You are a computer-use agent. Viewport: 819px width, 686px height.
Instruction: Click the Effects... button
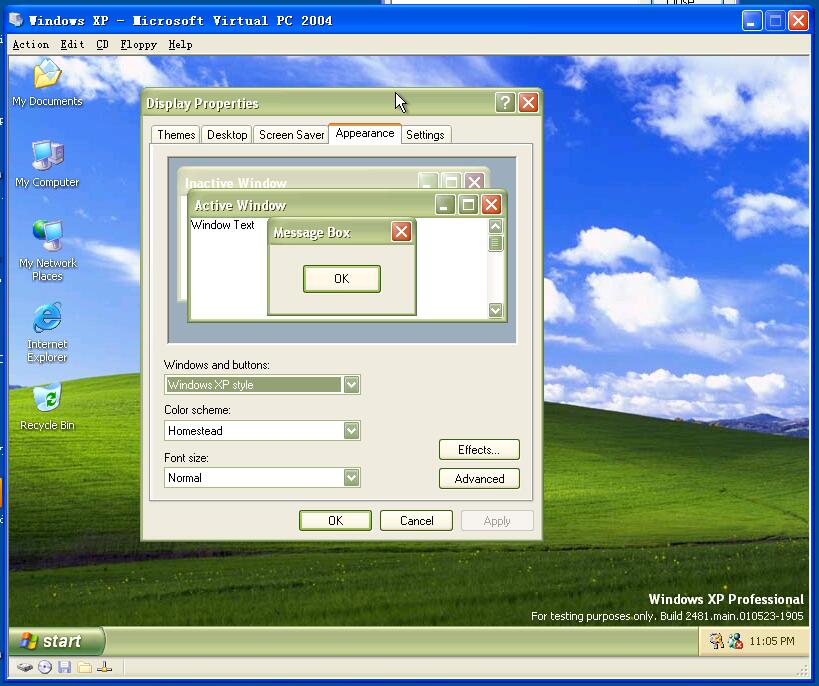tap(479, 449)
